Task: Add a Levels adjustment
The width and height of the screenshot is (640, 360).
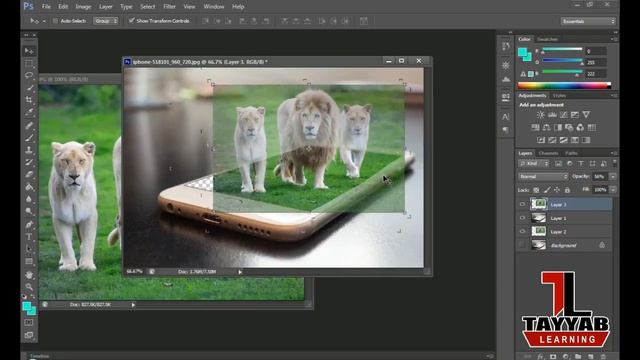Action: 552,115
